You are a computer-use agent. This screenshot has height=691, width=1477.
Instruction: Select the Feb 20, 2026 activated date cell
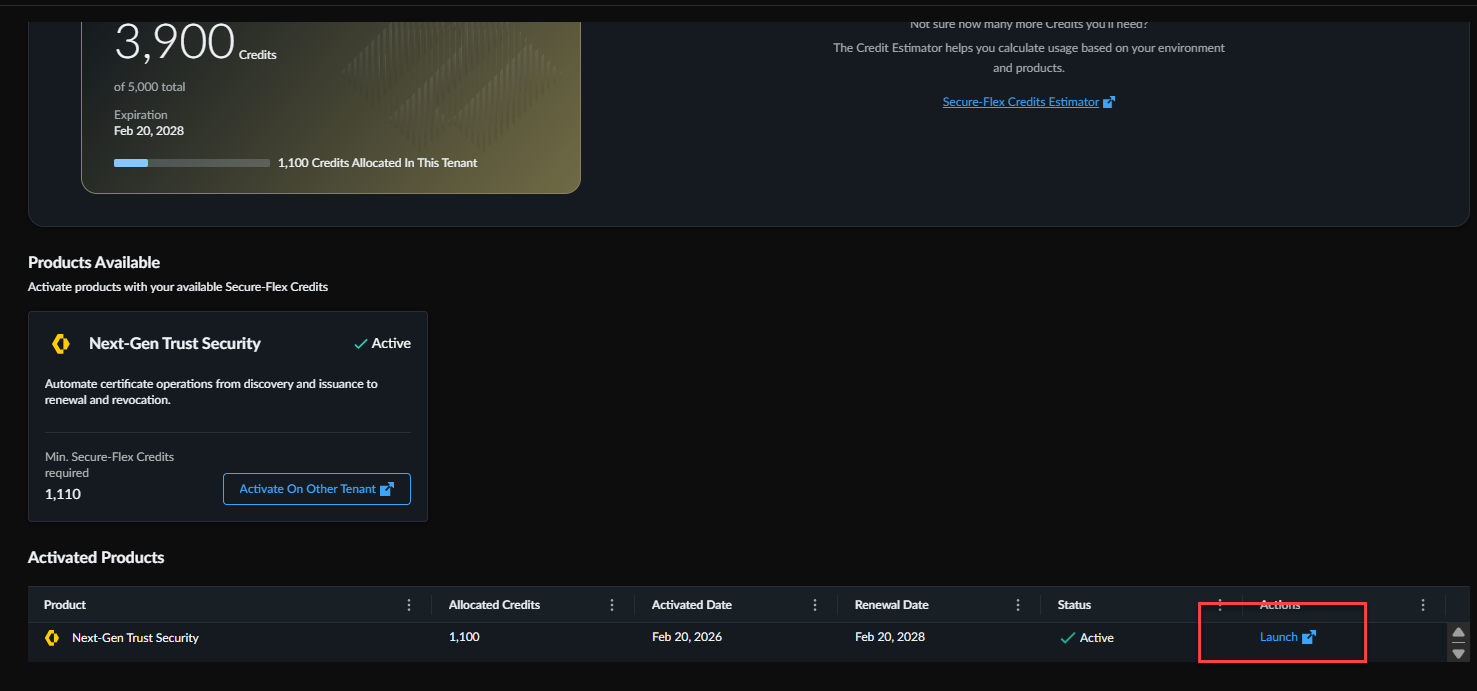click(x=687, y=637)
